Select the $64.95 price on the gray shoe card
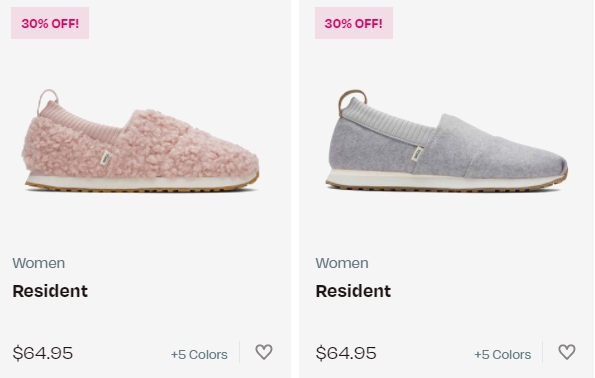The image size is (595, 378). pyautogui.click(x=346, y=353)
